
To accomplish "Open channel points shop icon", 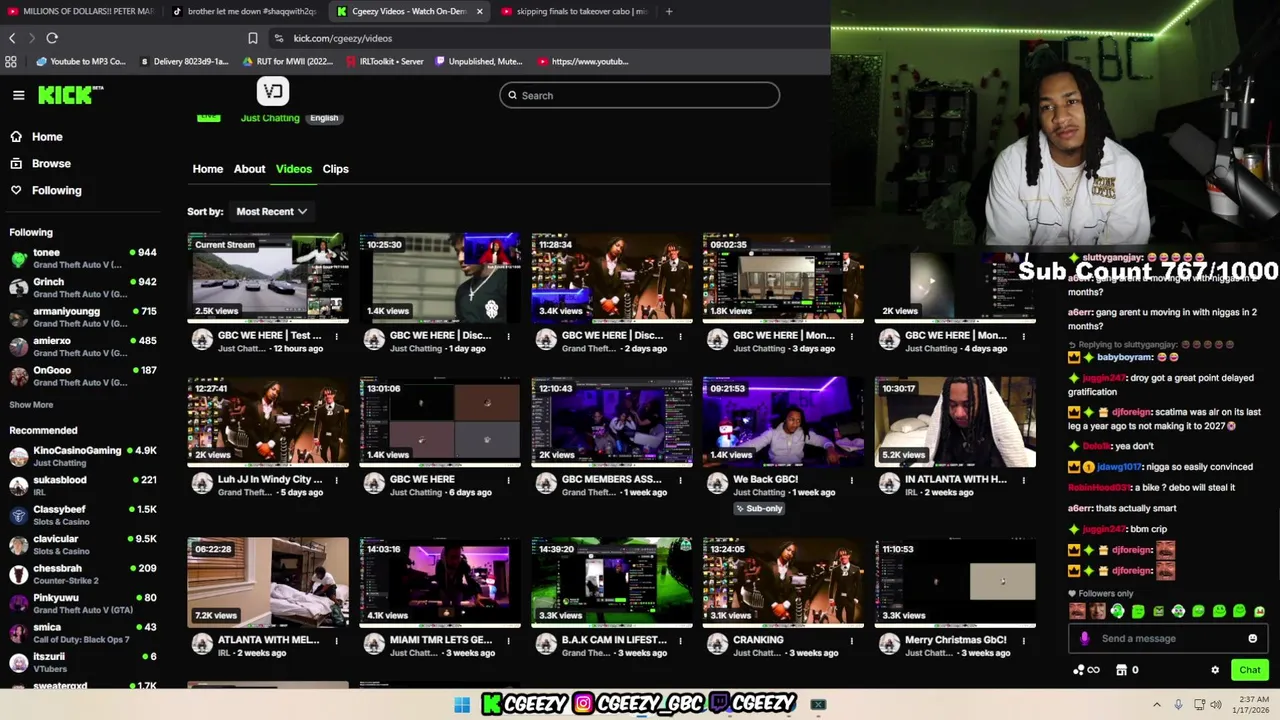I will pos(1121,670).
